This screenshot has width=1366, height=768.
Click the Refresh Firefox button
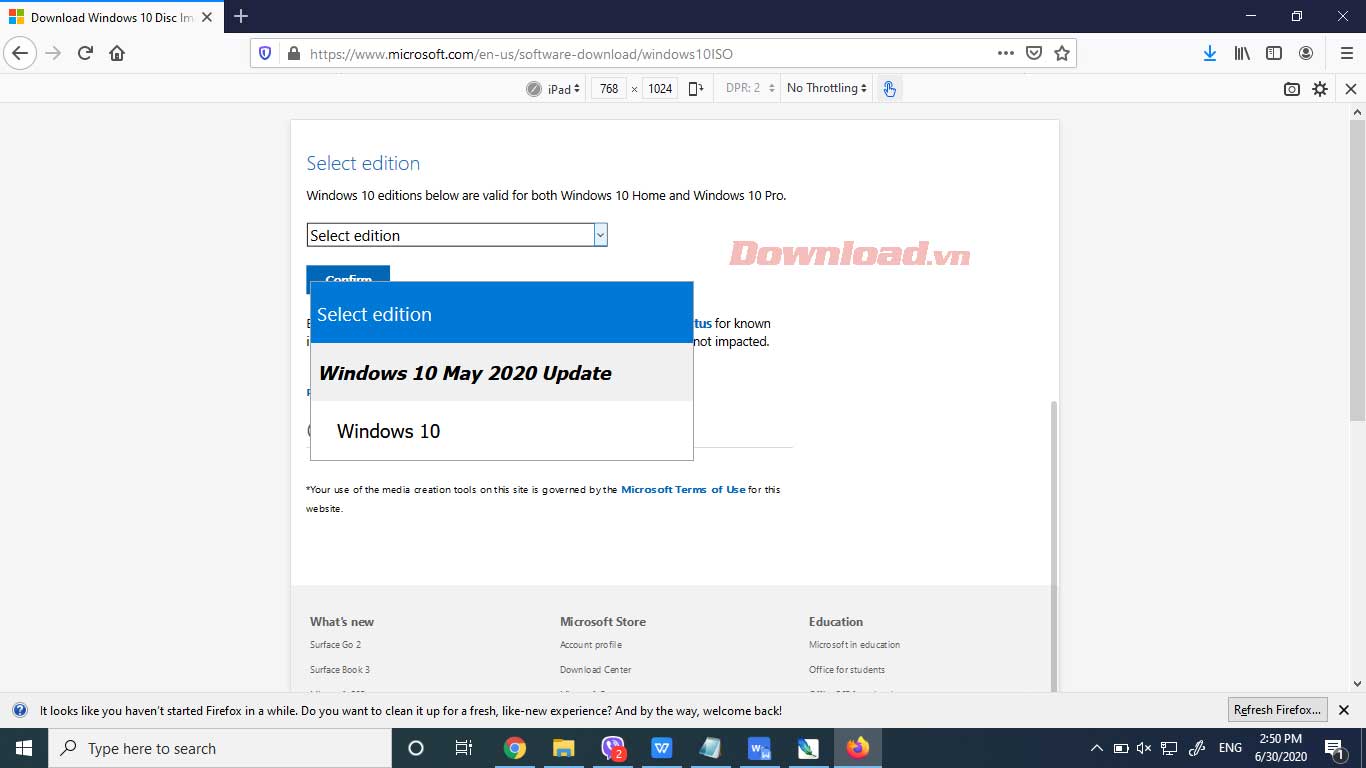[1278, 710]
